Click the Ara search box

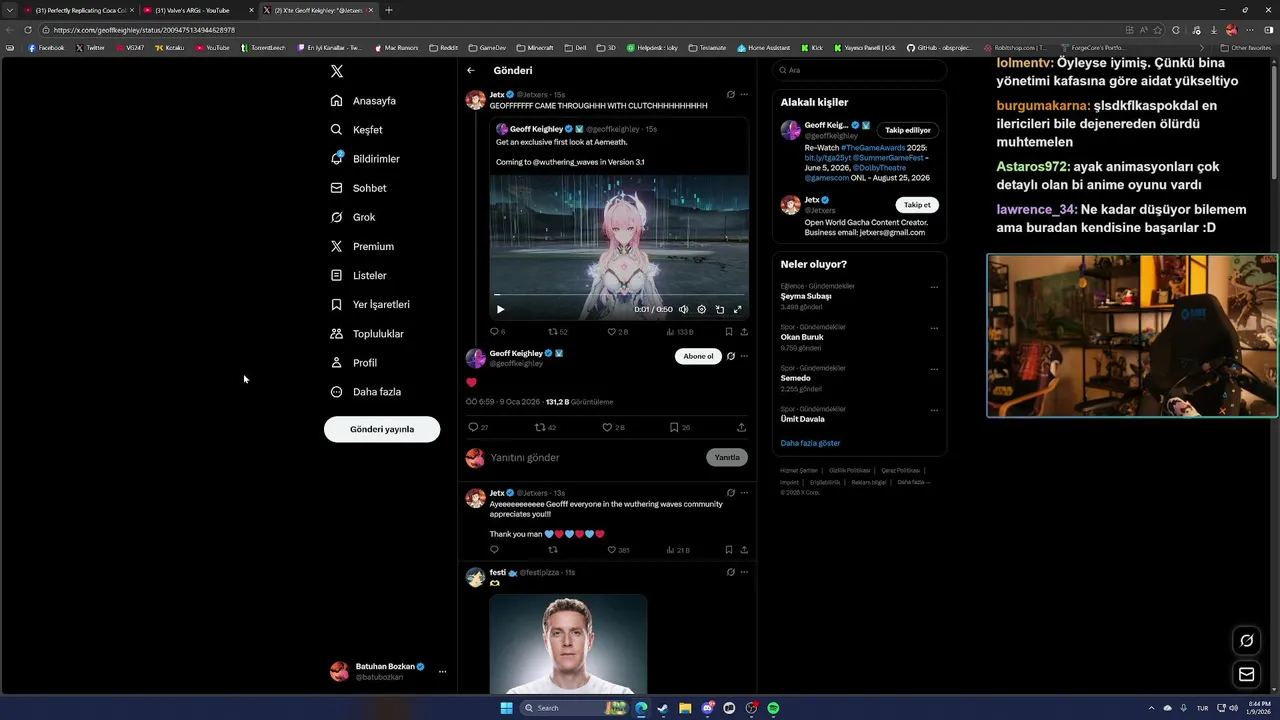tap(859, 70)
